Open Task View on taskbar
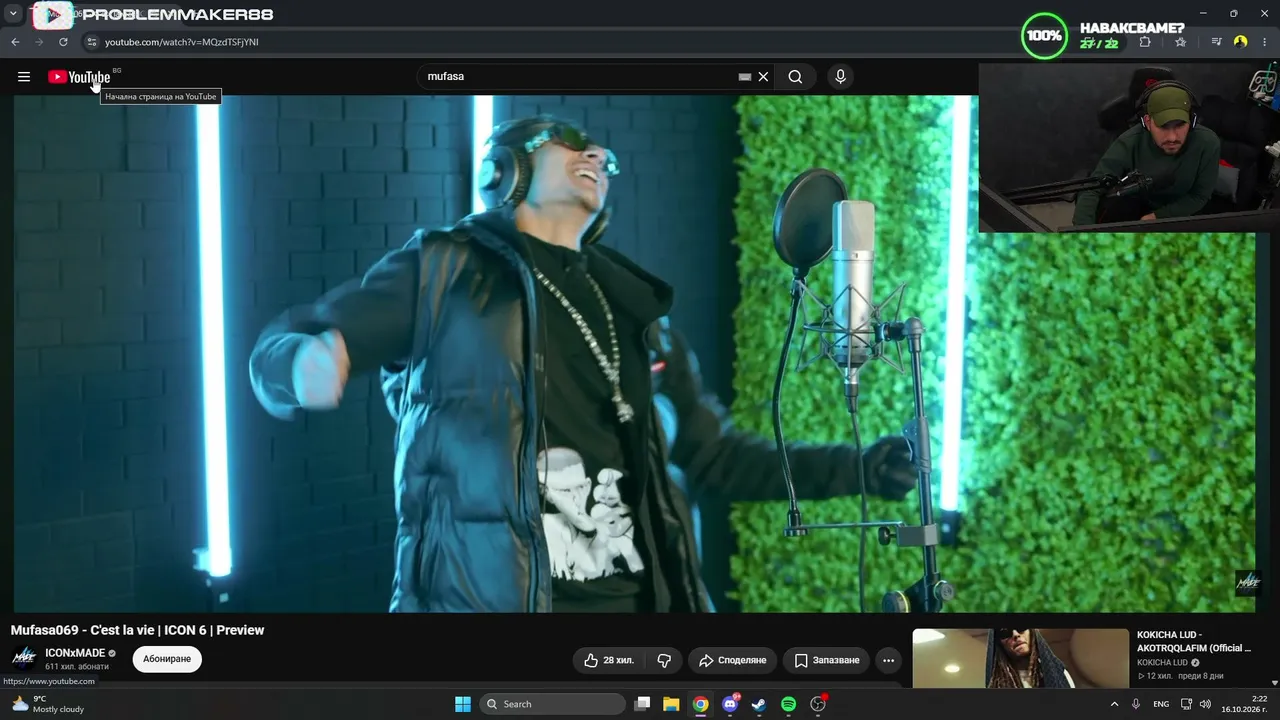 (643, 704)
